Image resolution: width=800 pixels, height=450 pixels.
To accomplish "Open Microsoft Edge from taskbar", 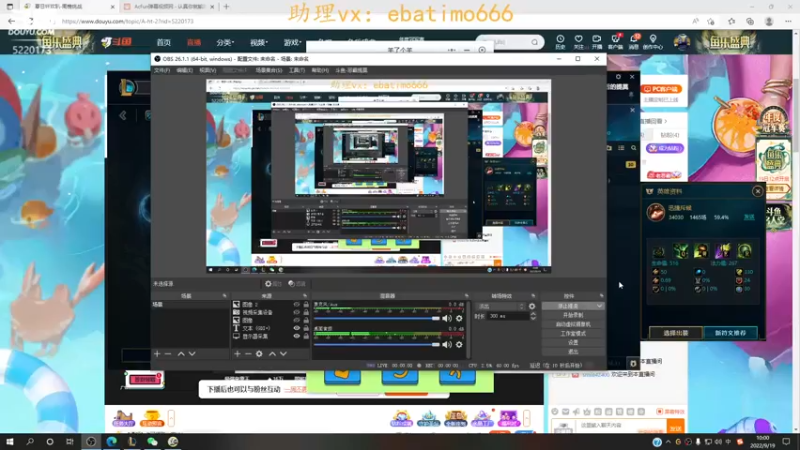I will click(112, 441).
